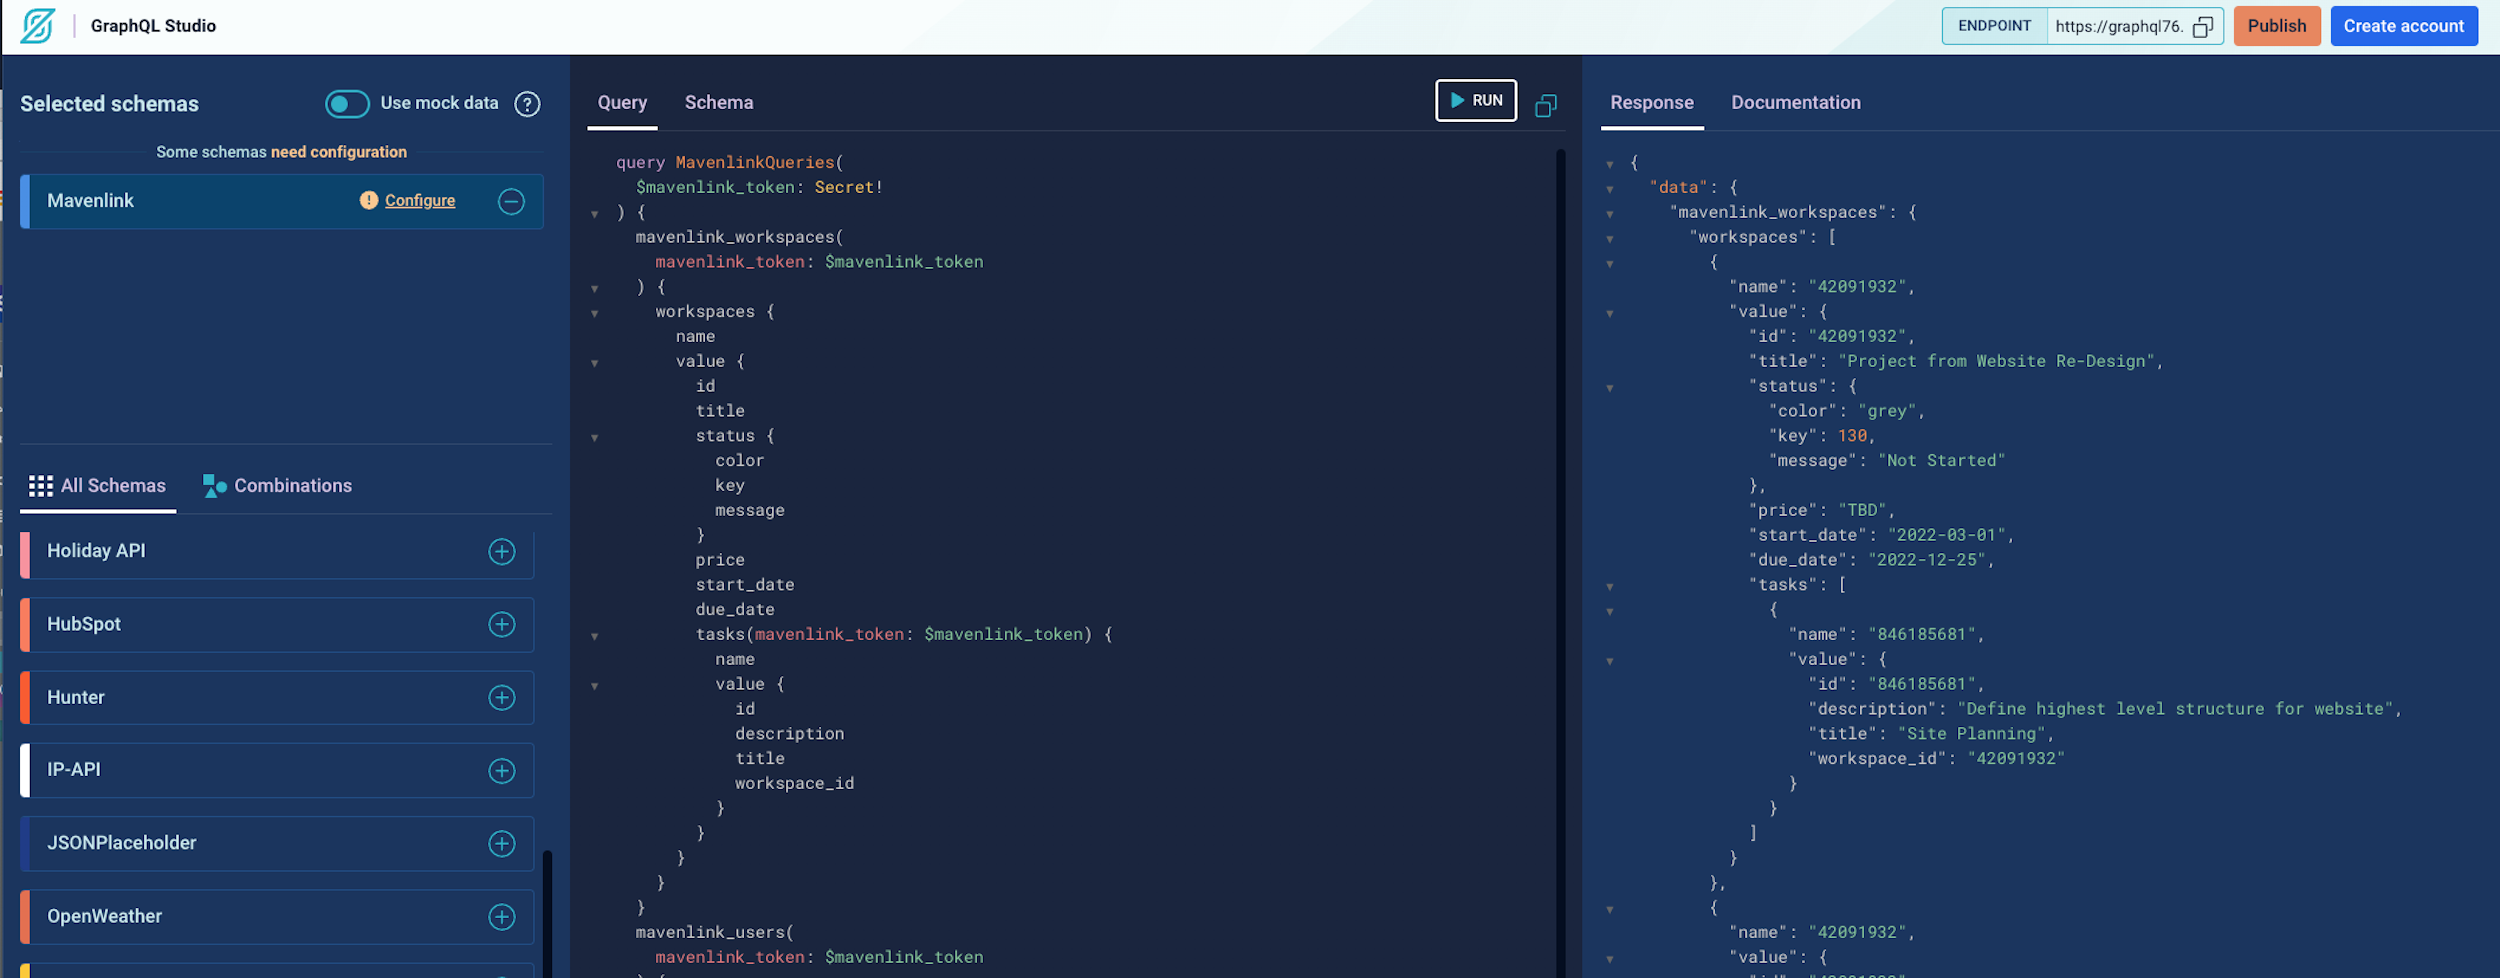Viewport: 2500px width, 978px height.
Task: Collapse the "data" node in response
Action: pyautogui.click(x=1610, y=188)
